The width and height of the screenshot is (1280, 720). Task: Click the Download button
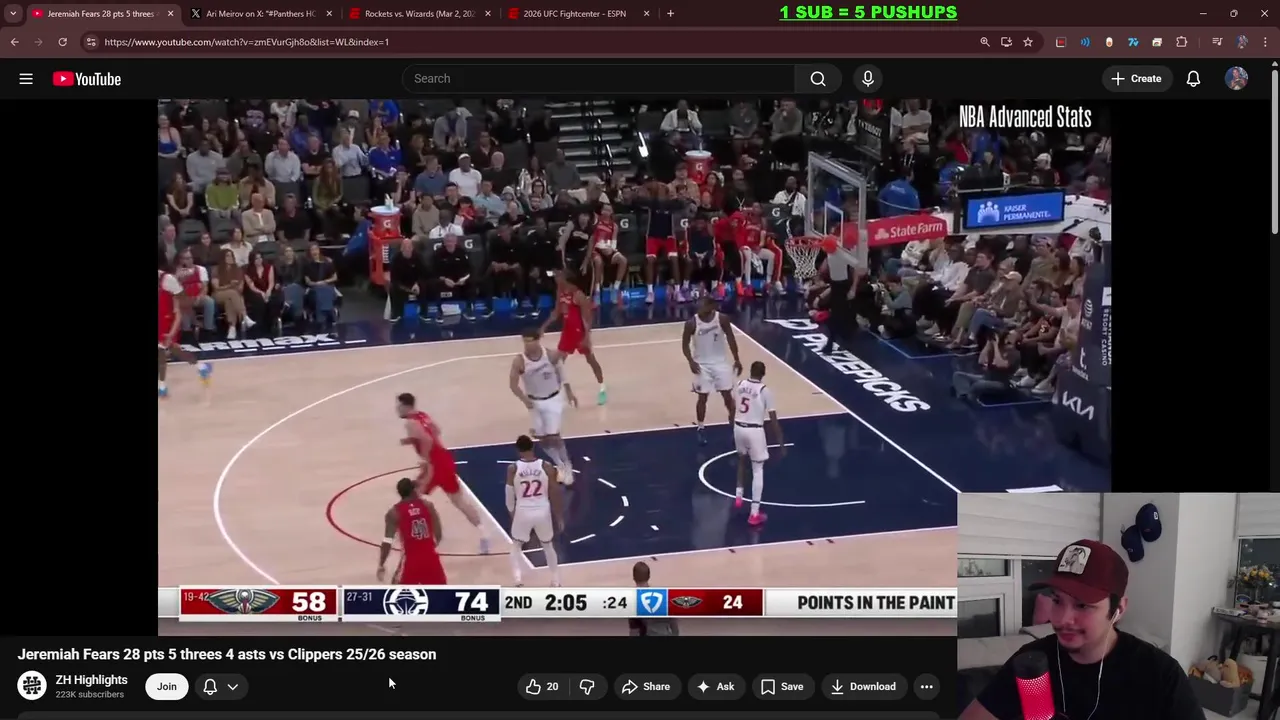tap(863, 687)
